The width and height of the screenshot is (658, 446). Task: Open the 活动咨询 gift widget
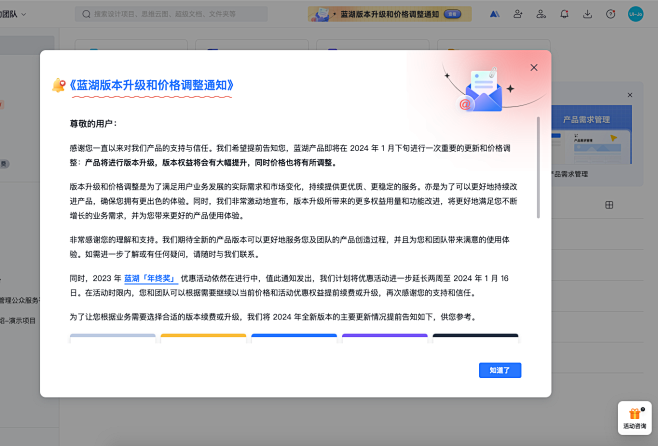634,418
